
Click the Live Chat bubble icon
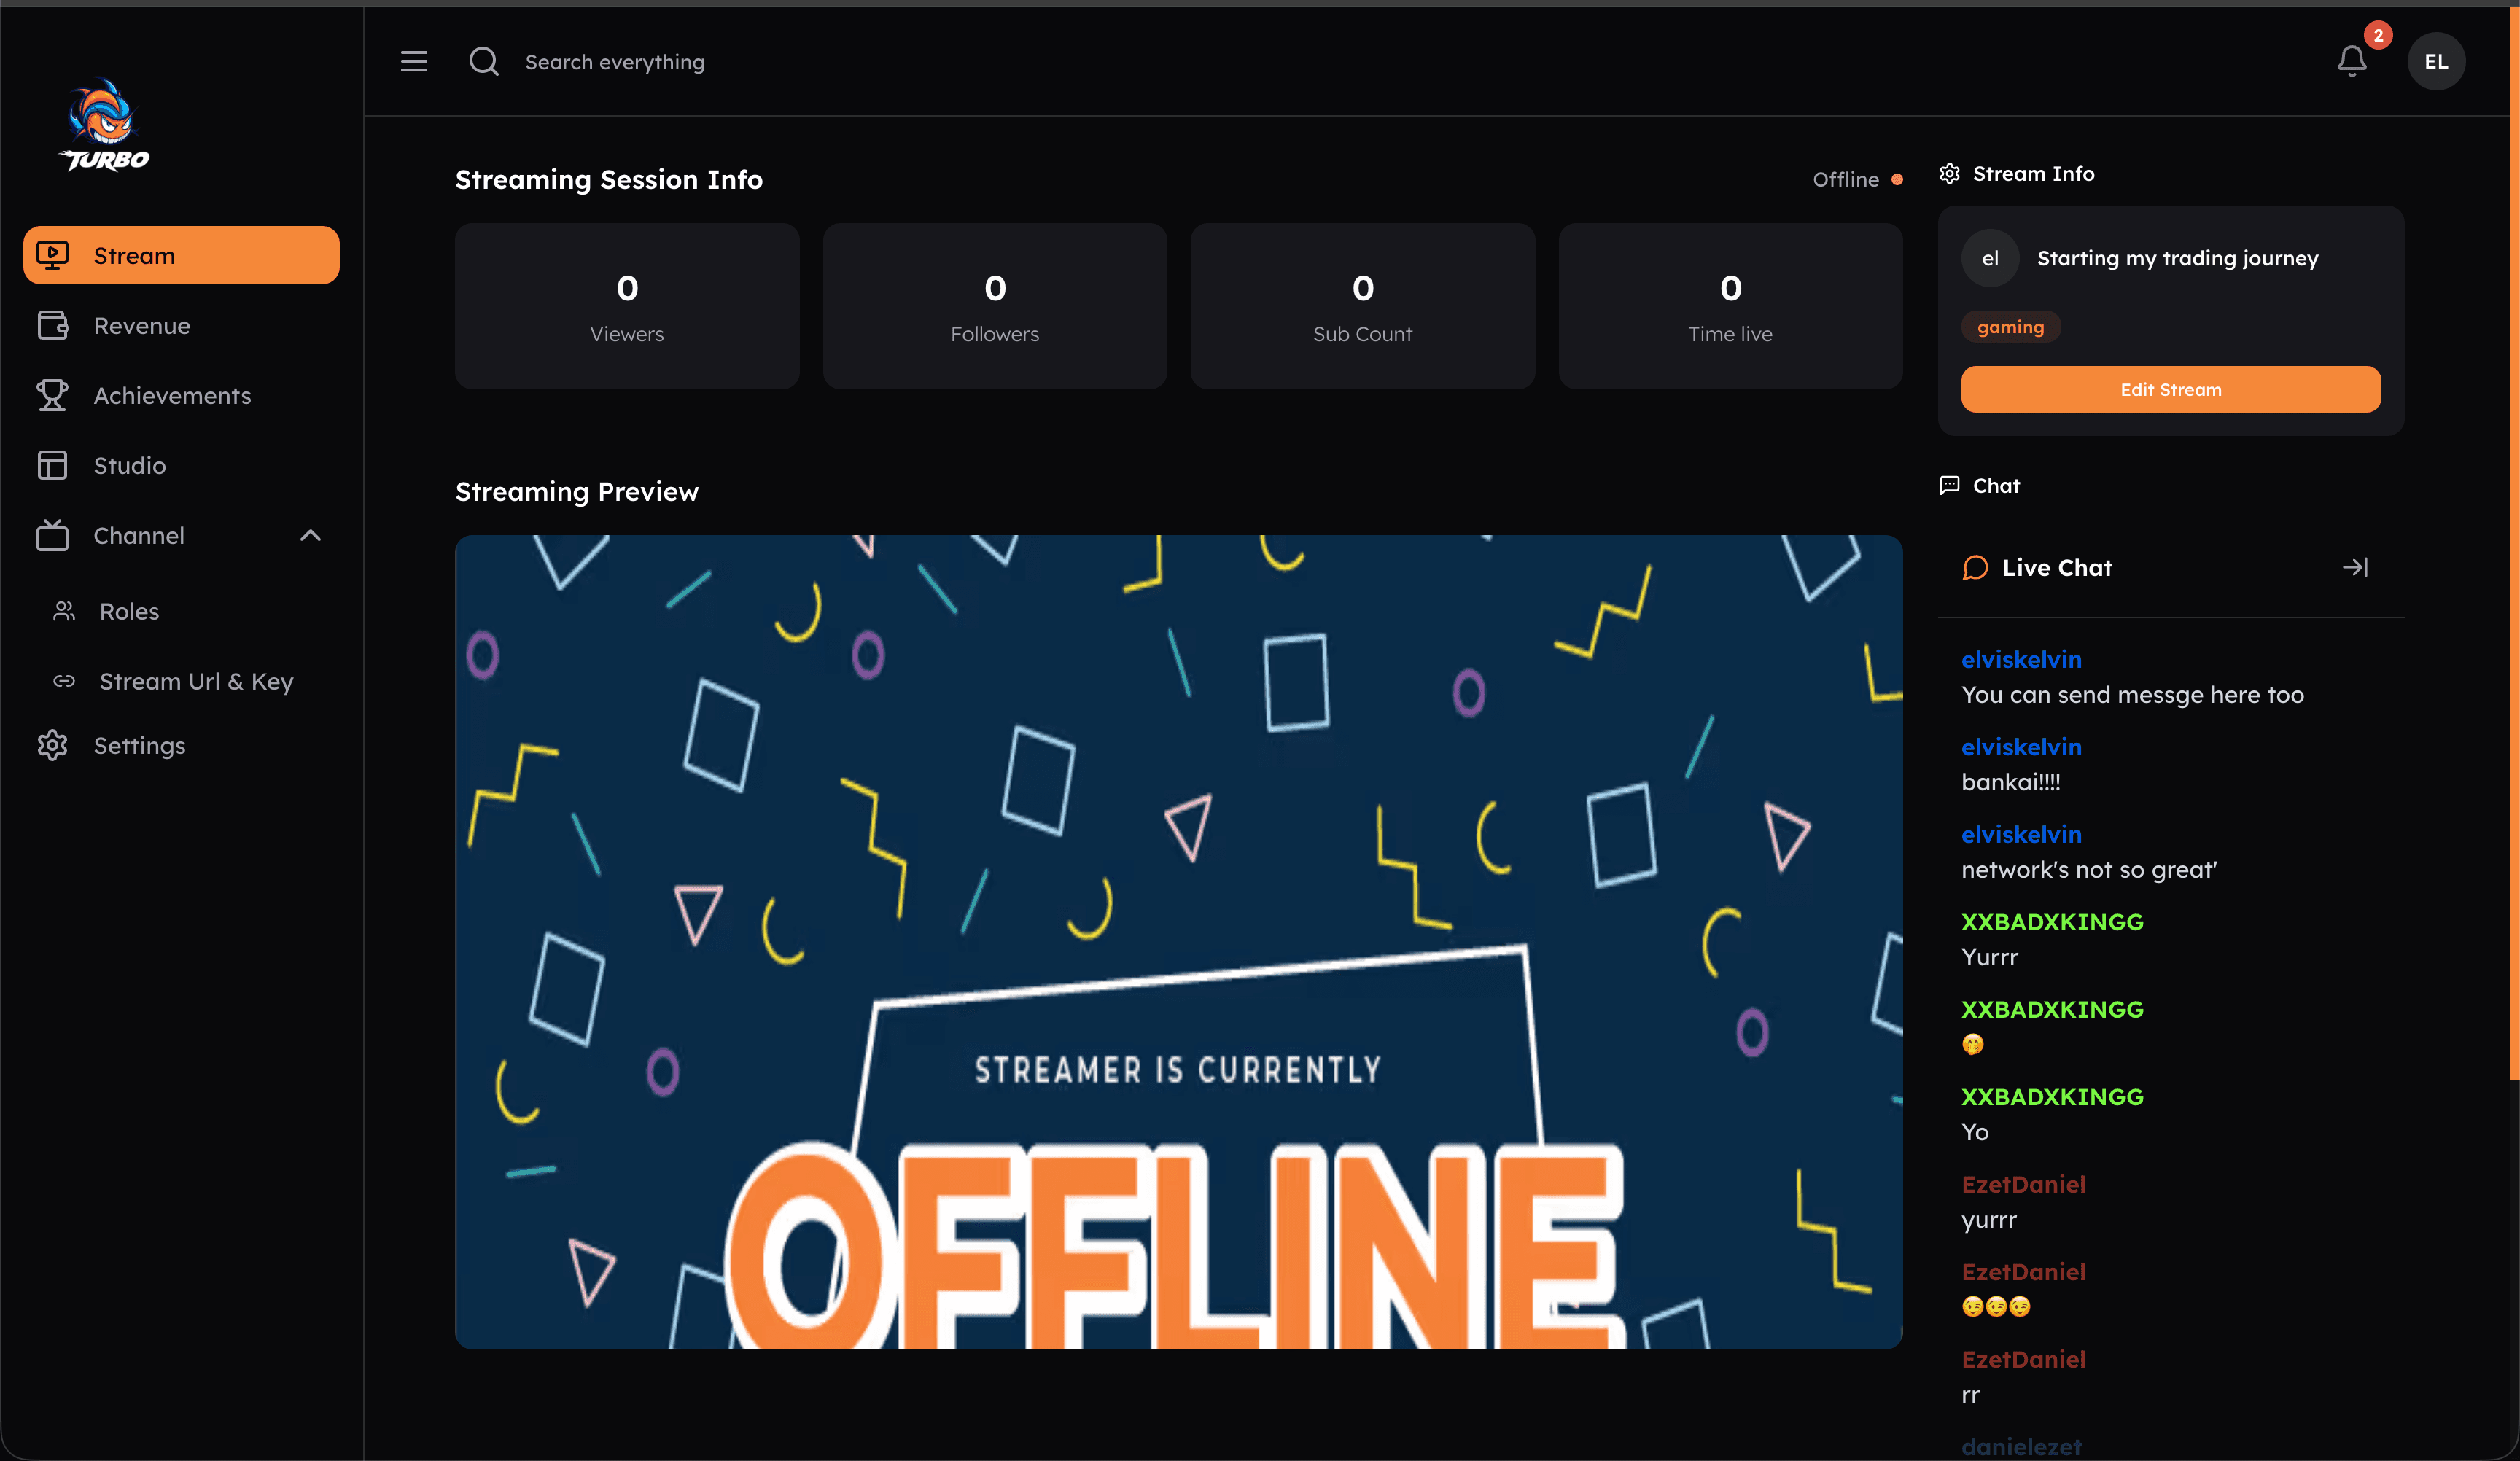pyautogui.click(x=1974, y=568)
